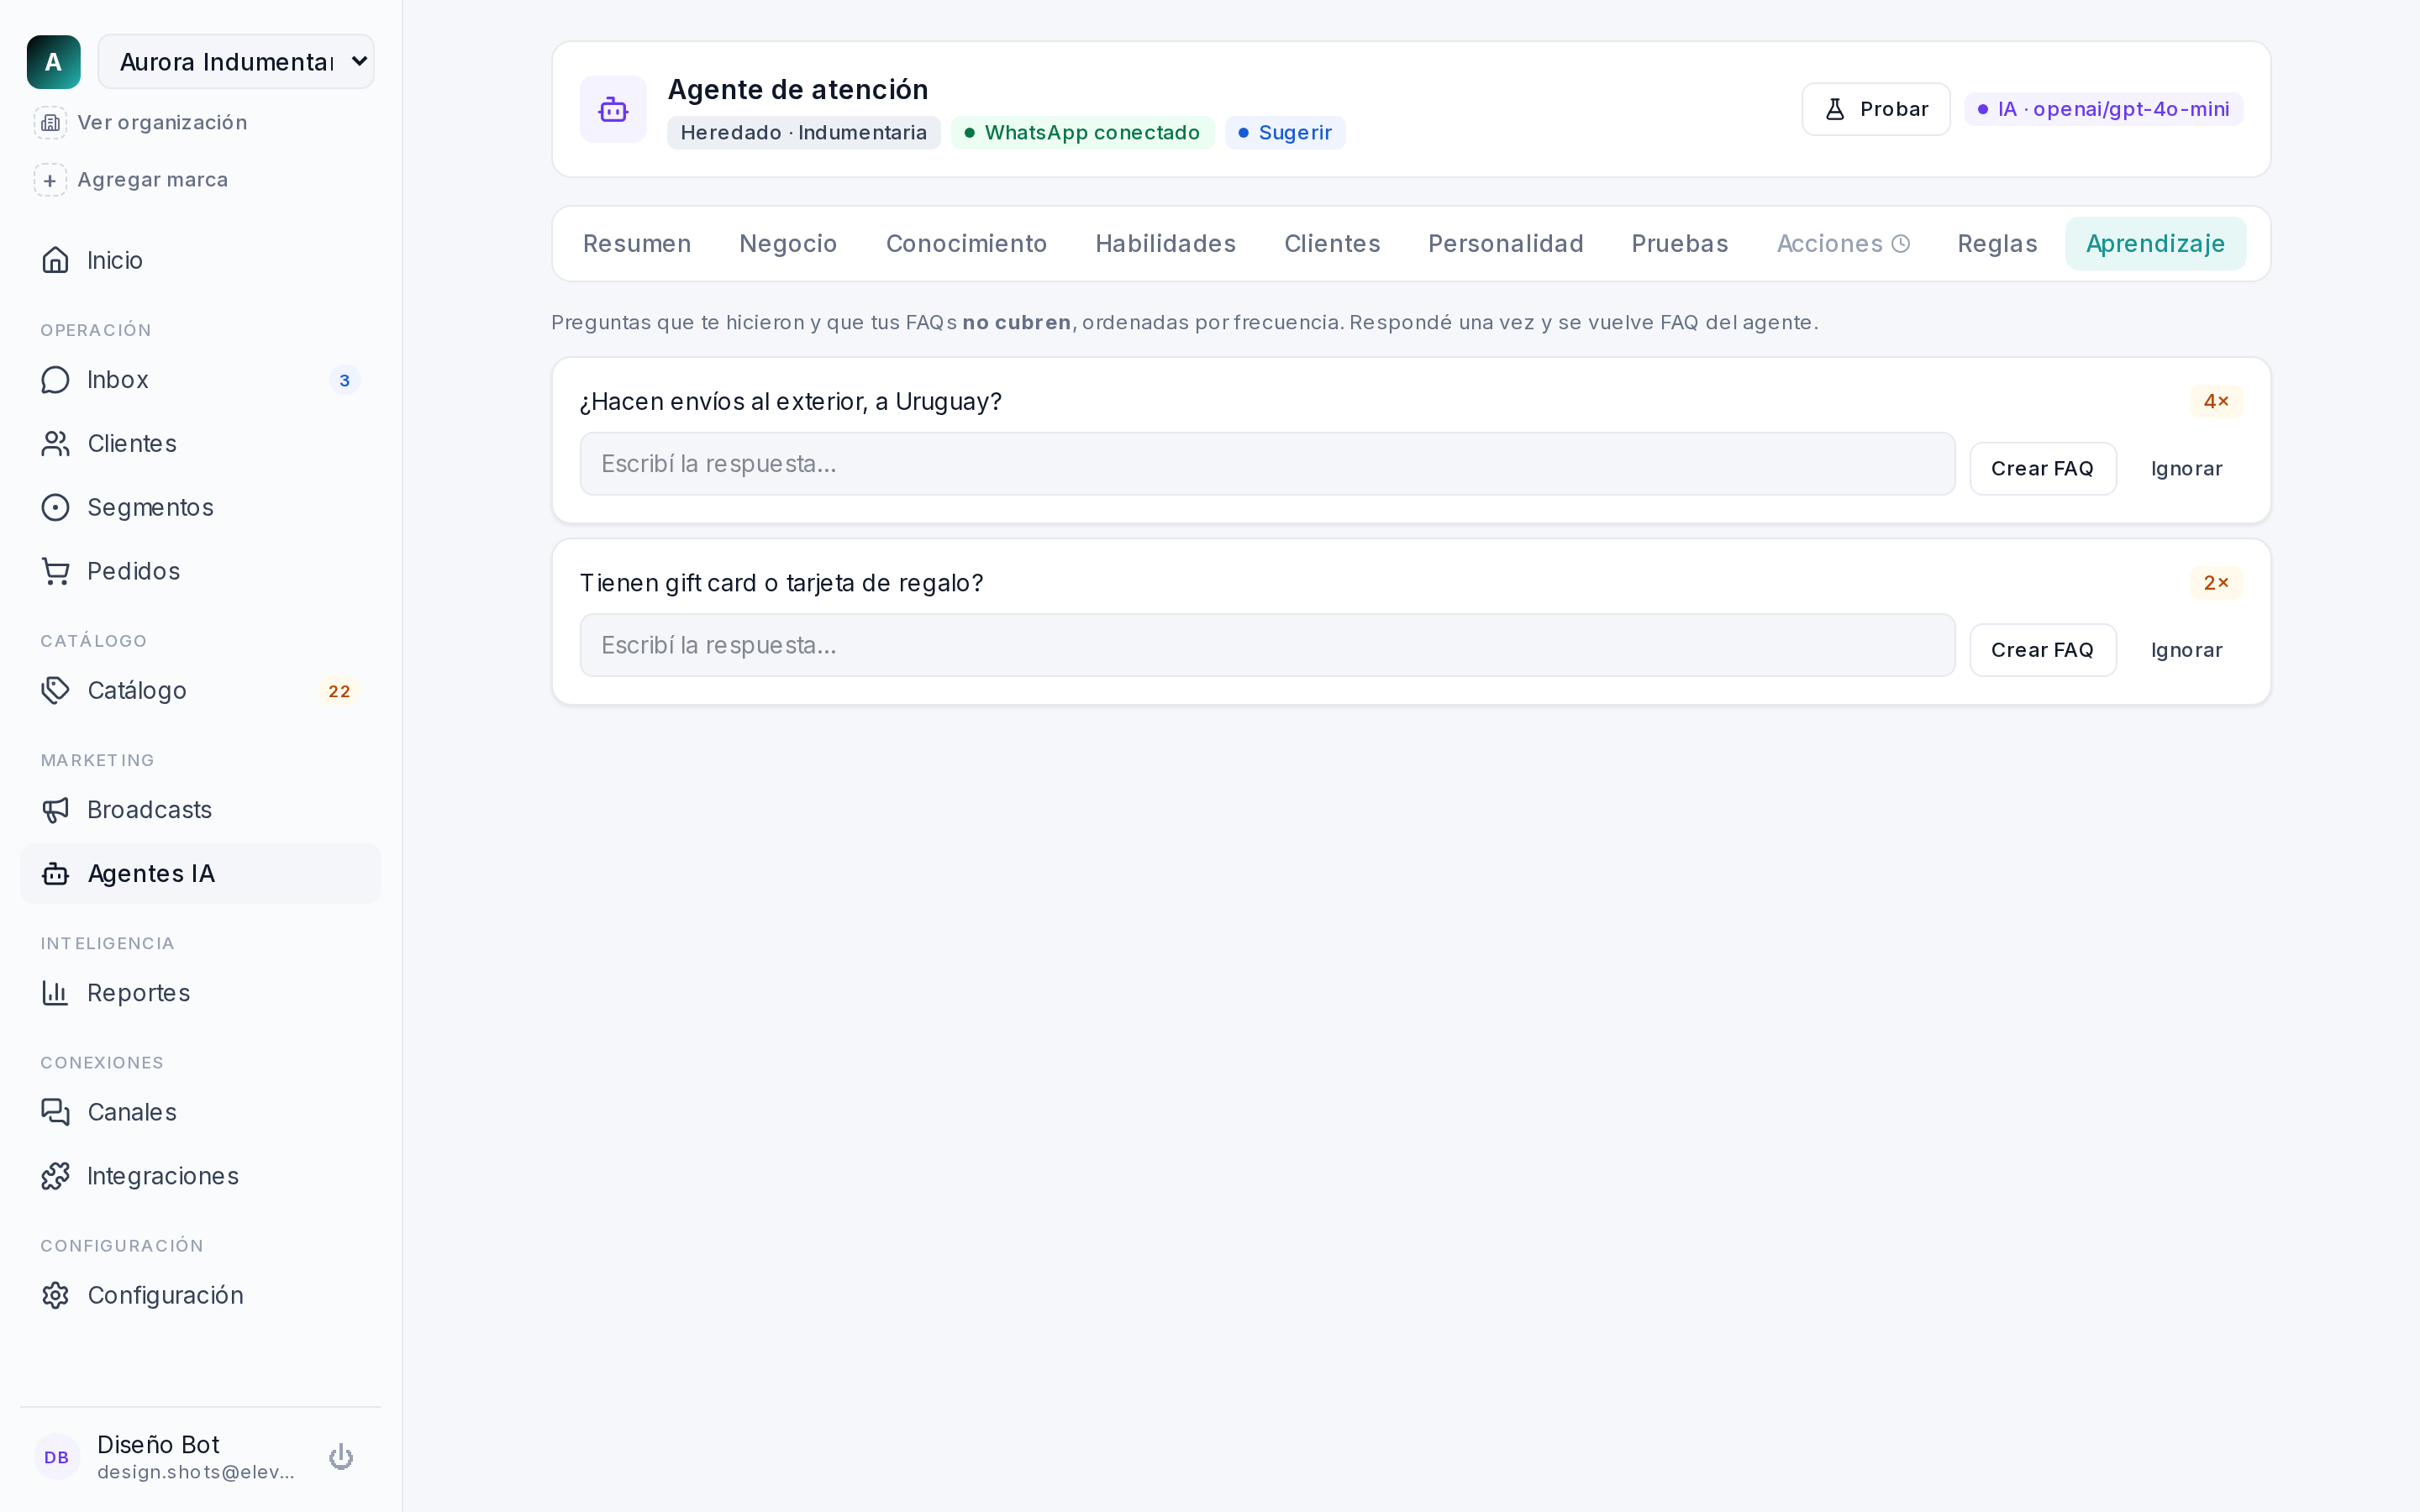Click Crear FAQ for the gift card question
The image size is (2420, 1512).
tap(2042, 650)
